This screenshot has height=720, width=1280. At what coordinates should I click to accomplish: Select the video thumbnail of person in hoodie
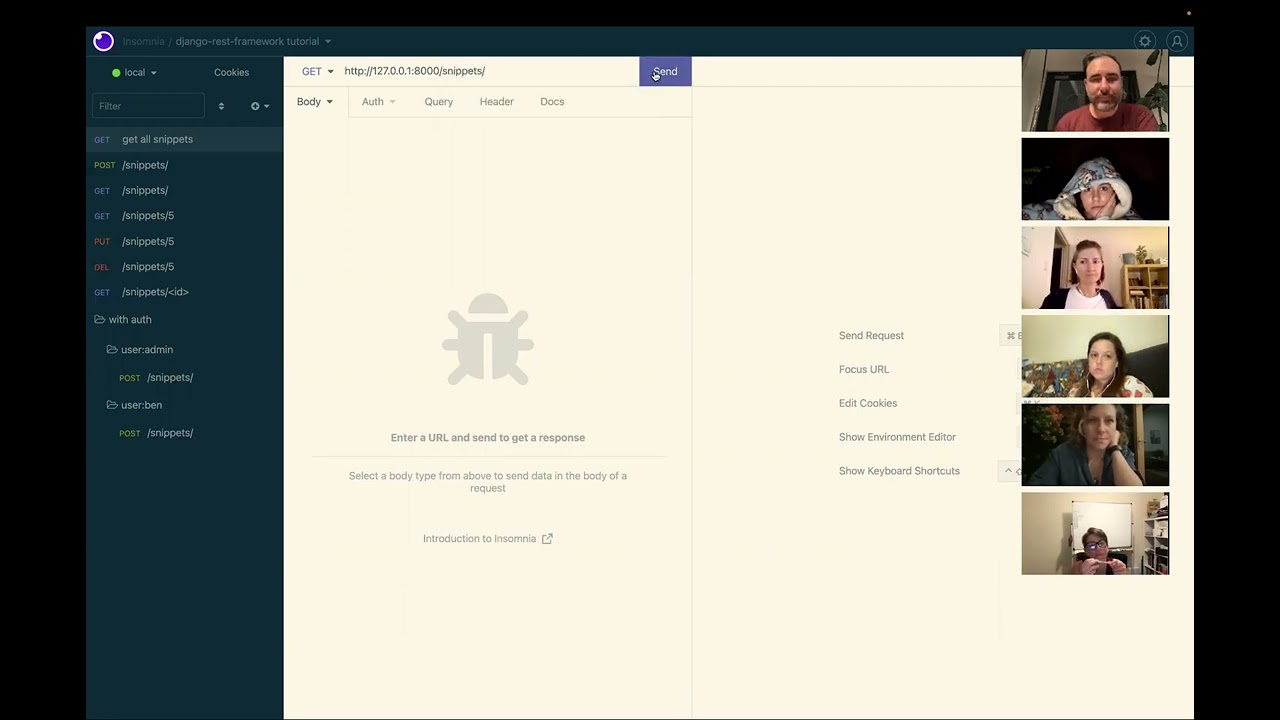coord(1095,179)
